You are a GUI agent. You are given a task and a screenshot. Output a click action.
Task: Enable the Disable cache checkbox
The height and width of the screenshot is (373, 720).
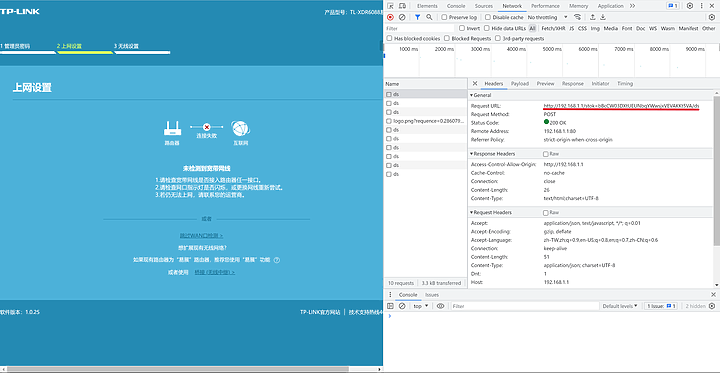coord(487,17)
